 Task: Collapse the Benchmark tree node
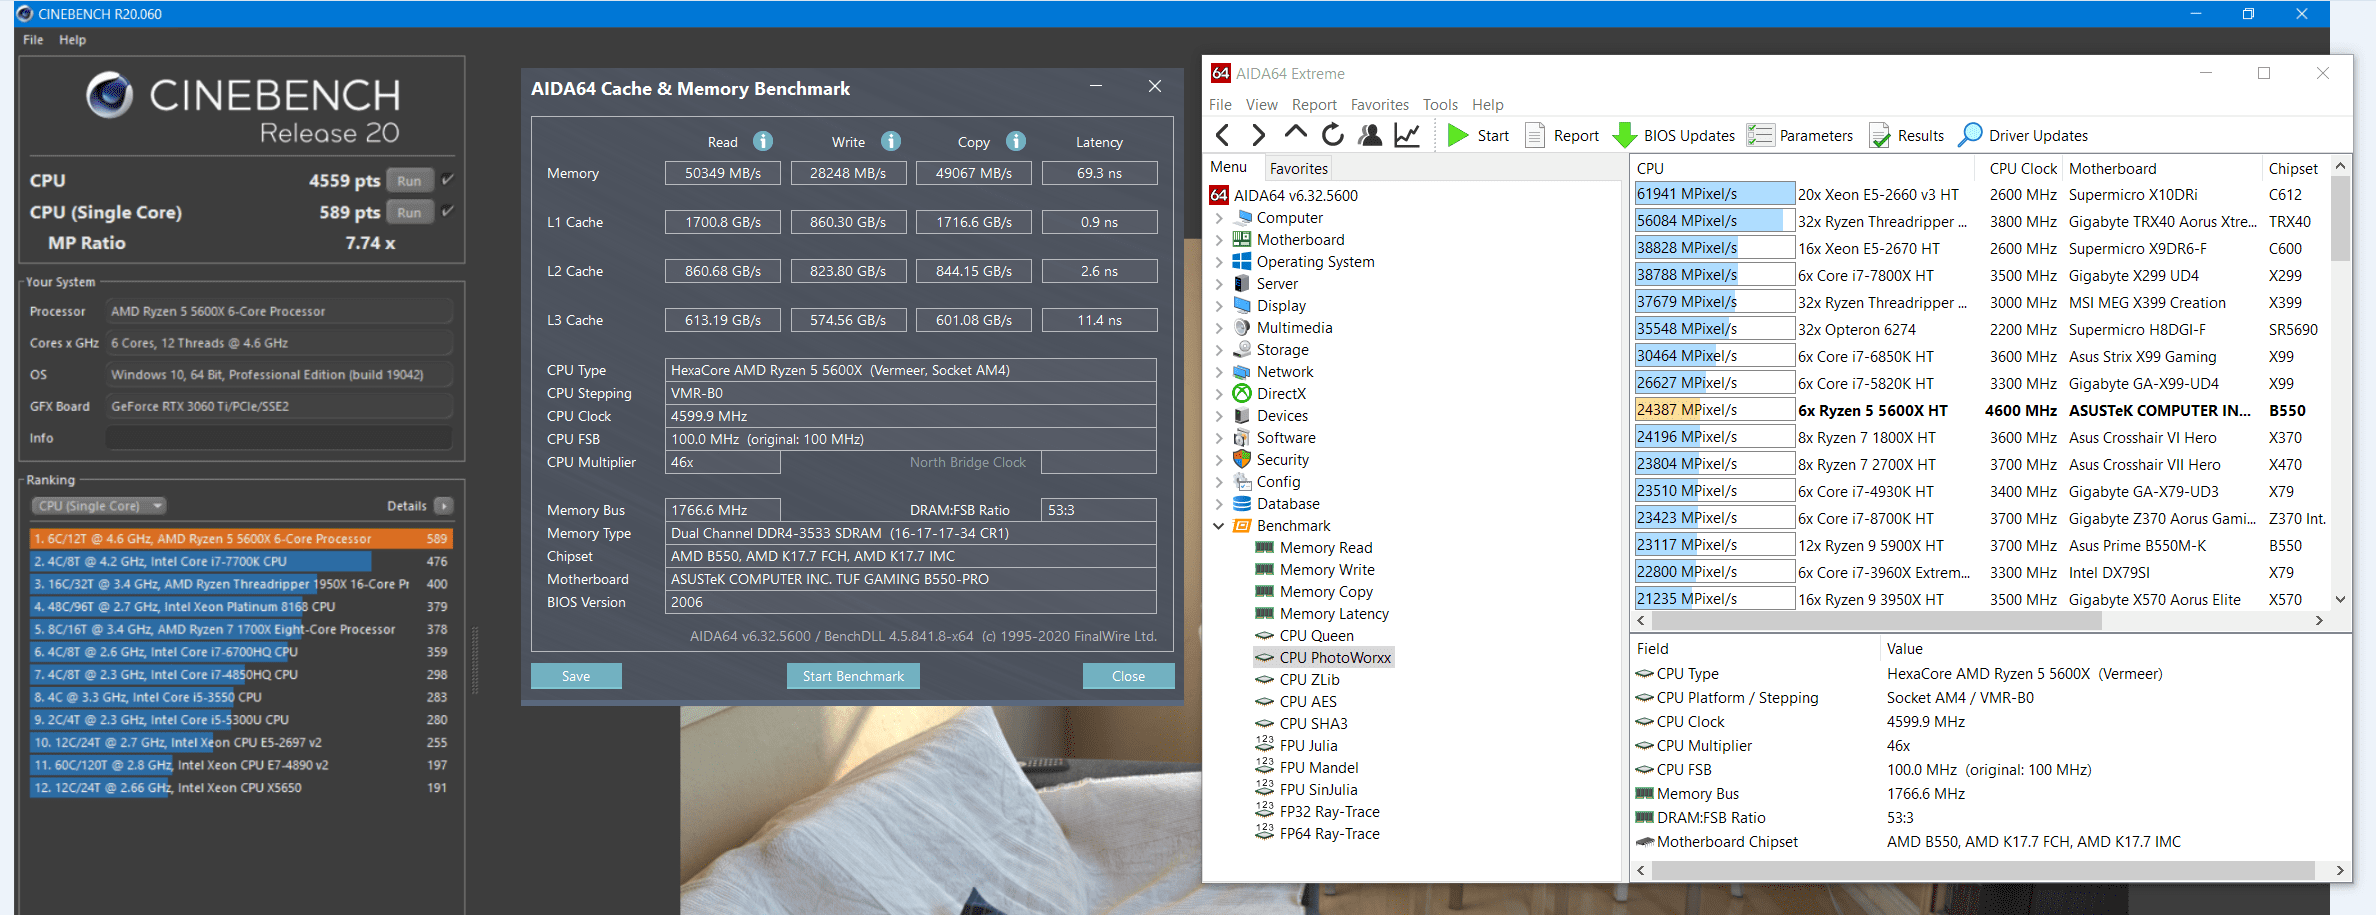pyautogui.click(x=1219, y=526)
